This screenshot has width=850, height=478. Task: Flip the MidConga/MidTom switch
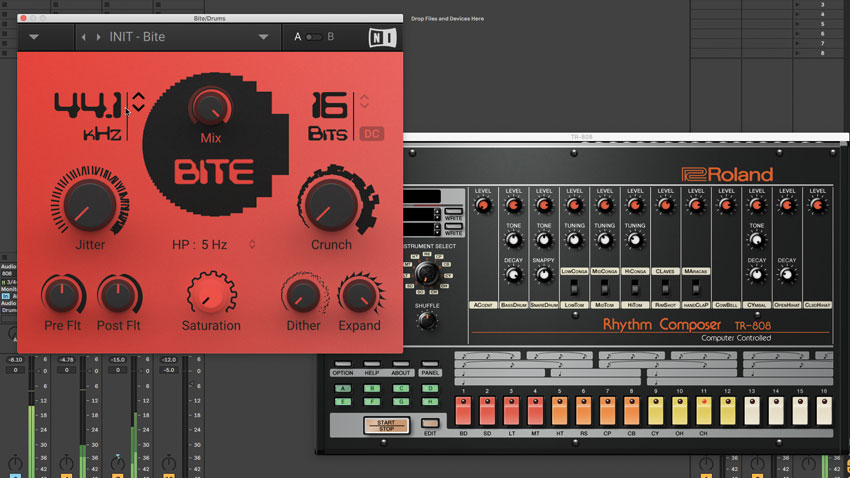[604, 287]
